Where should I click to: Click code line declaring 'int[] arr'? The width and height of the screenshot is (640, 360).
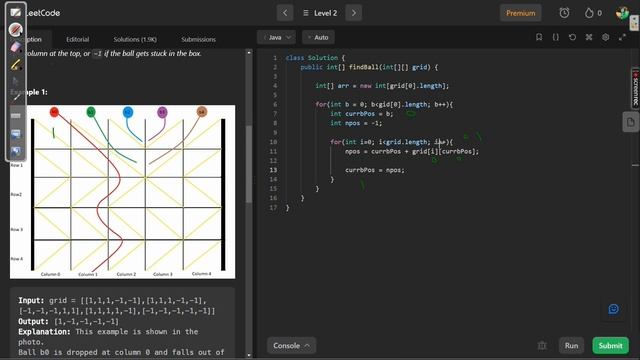pos(382,86)
